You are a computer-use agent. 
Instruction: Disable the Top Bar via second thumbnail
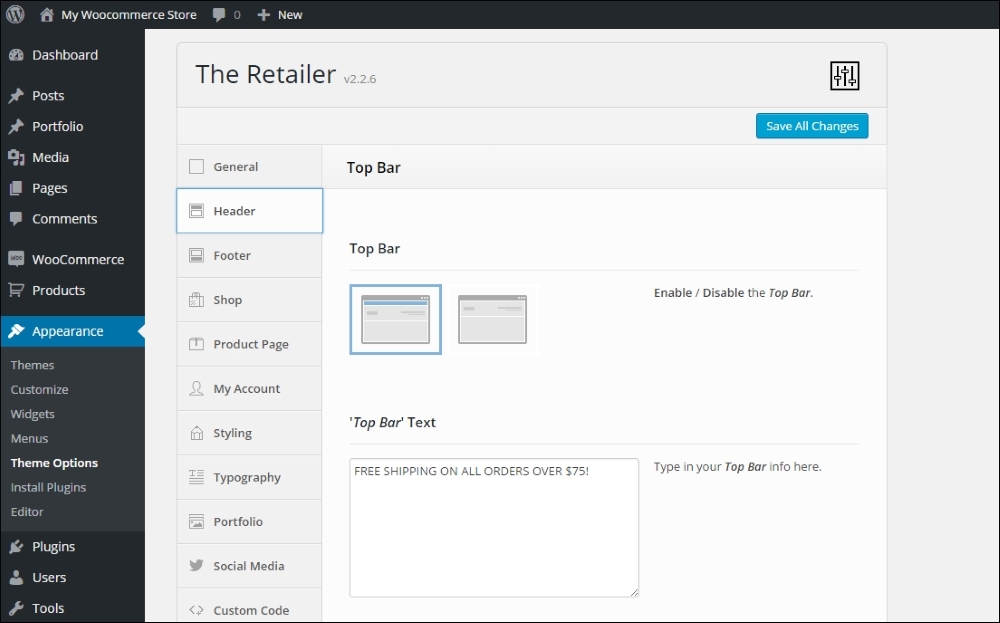(492, 318)
